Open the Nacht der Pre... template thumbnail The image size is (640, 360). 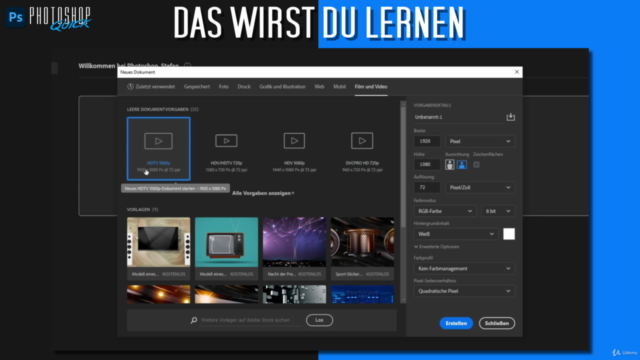294,242
